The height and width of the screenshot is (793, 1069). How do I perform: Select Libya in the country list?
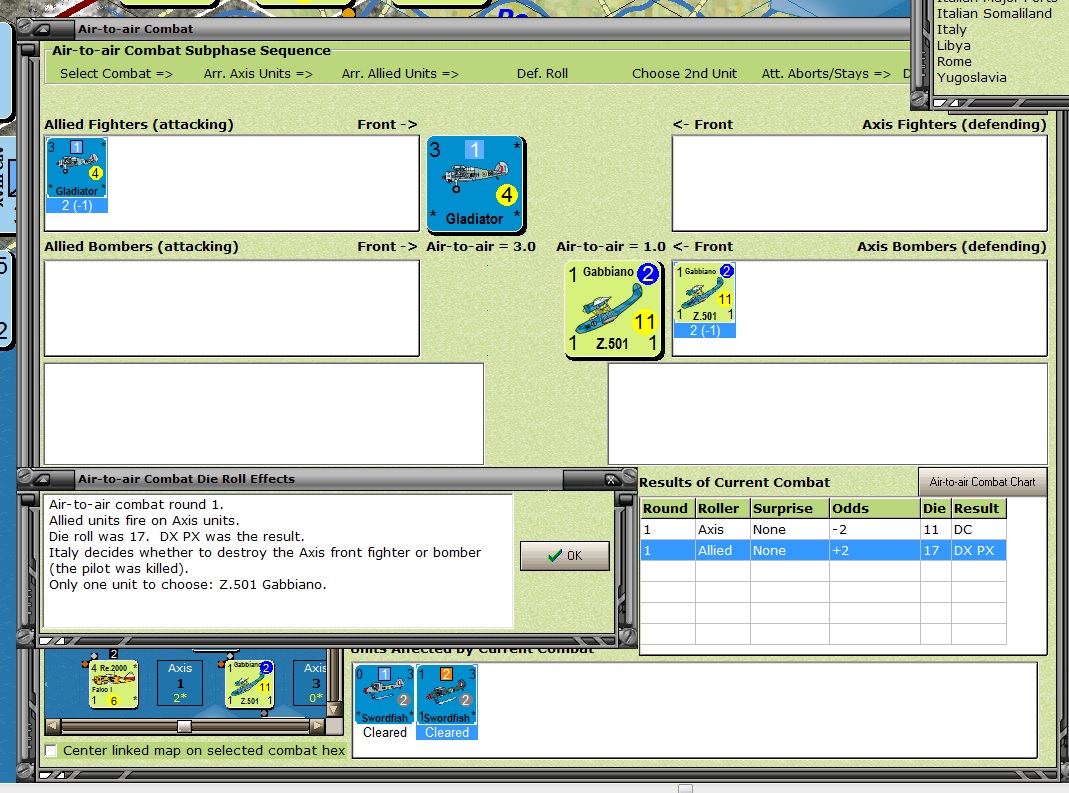coord(953,46)
